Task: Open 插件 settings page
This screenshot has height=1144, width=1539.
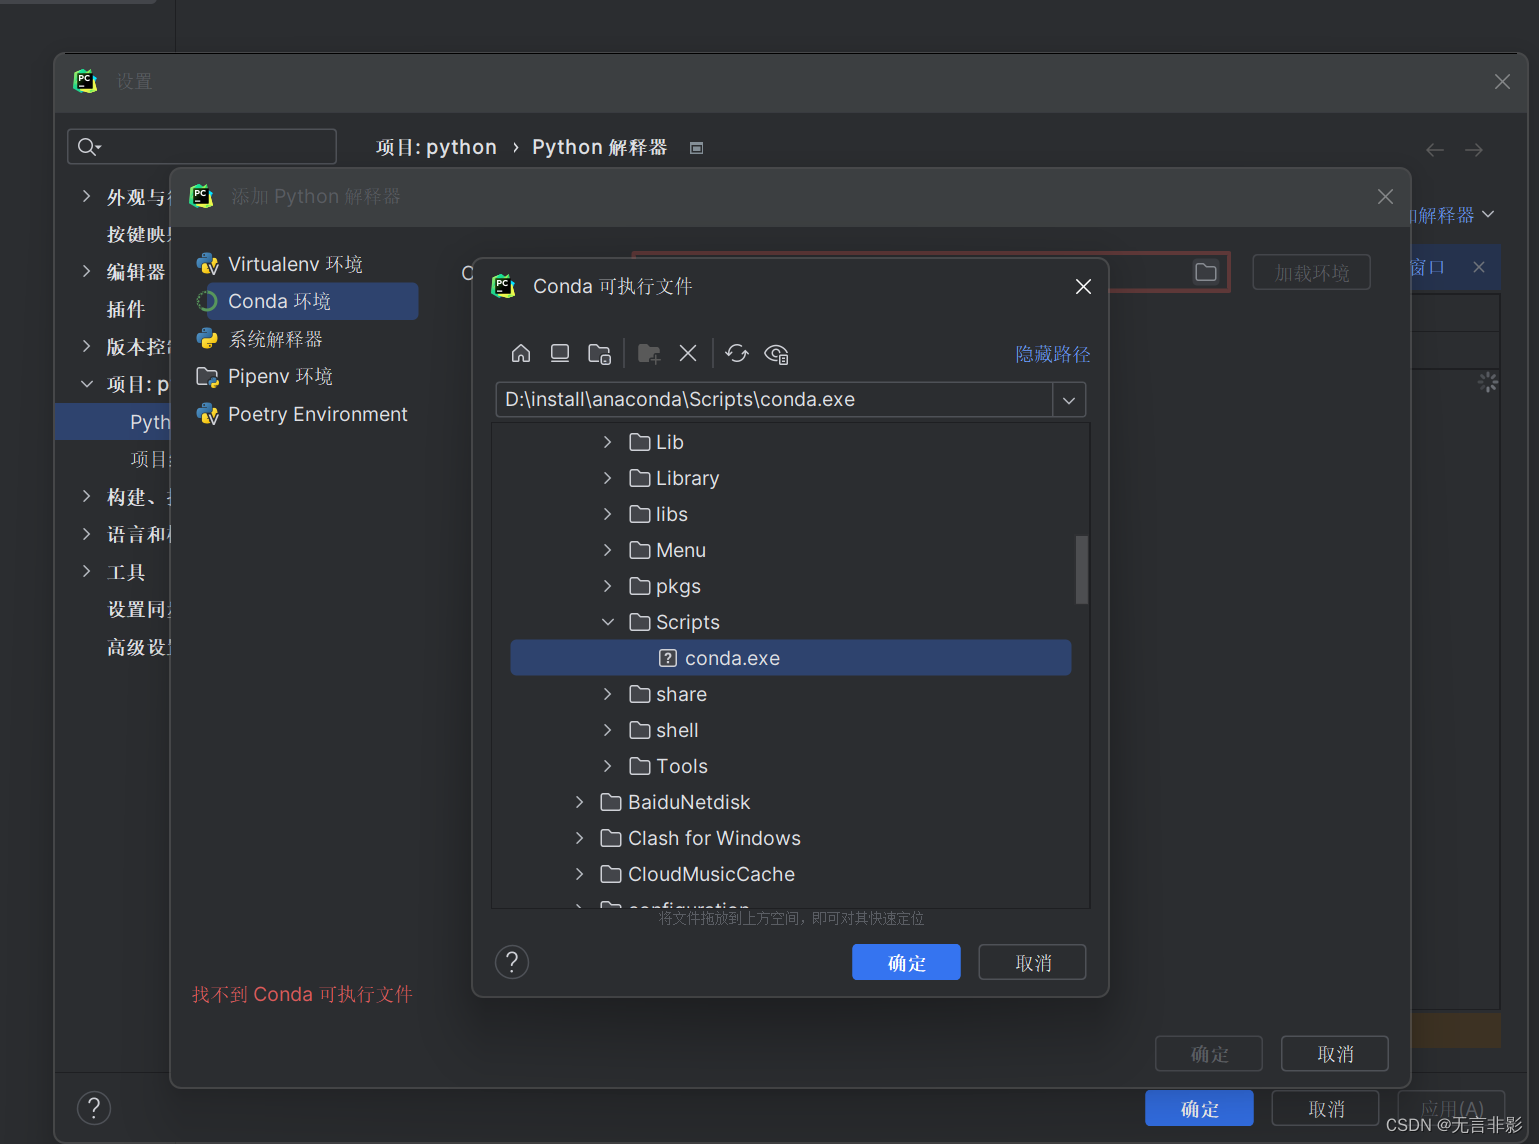Action: (126, 309)
